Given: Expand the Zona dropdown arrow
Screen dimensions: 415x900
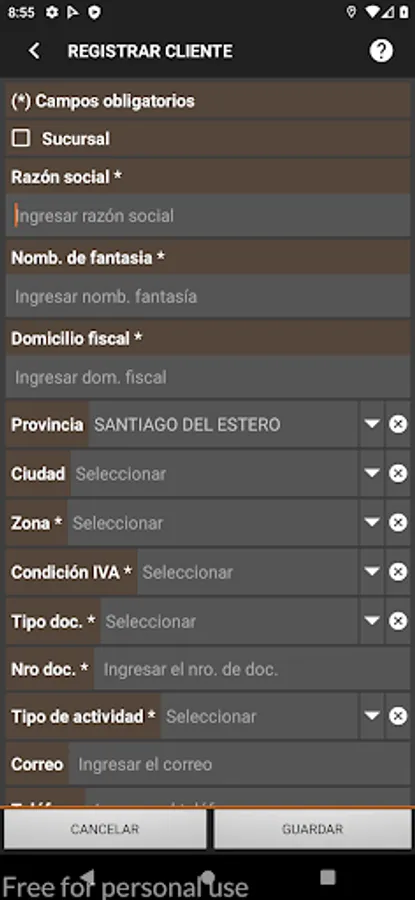Looking at the screenshot, I should [x=372, y=523].
